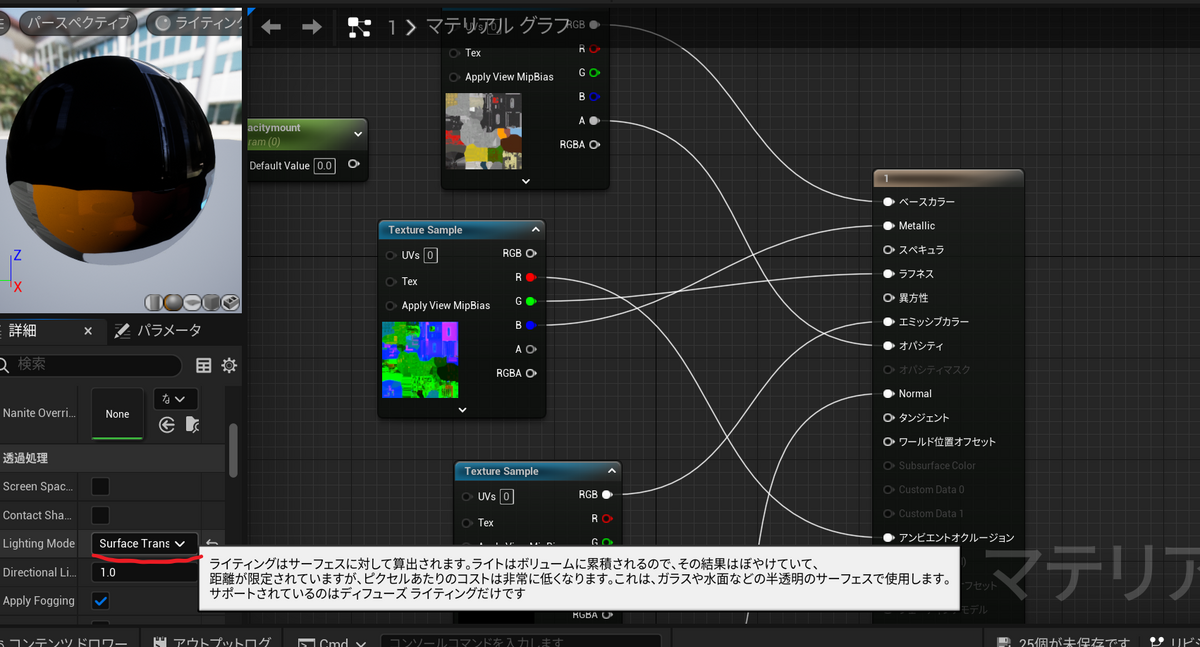Viewport: 1200px width, 647px height.
Task: Focus the 検索 search field
Action: pyautogui.click(x=90, y=365)
